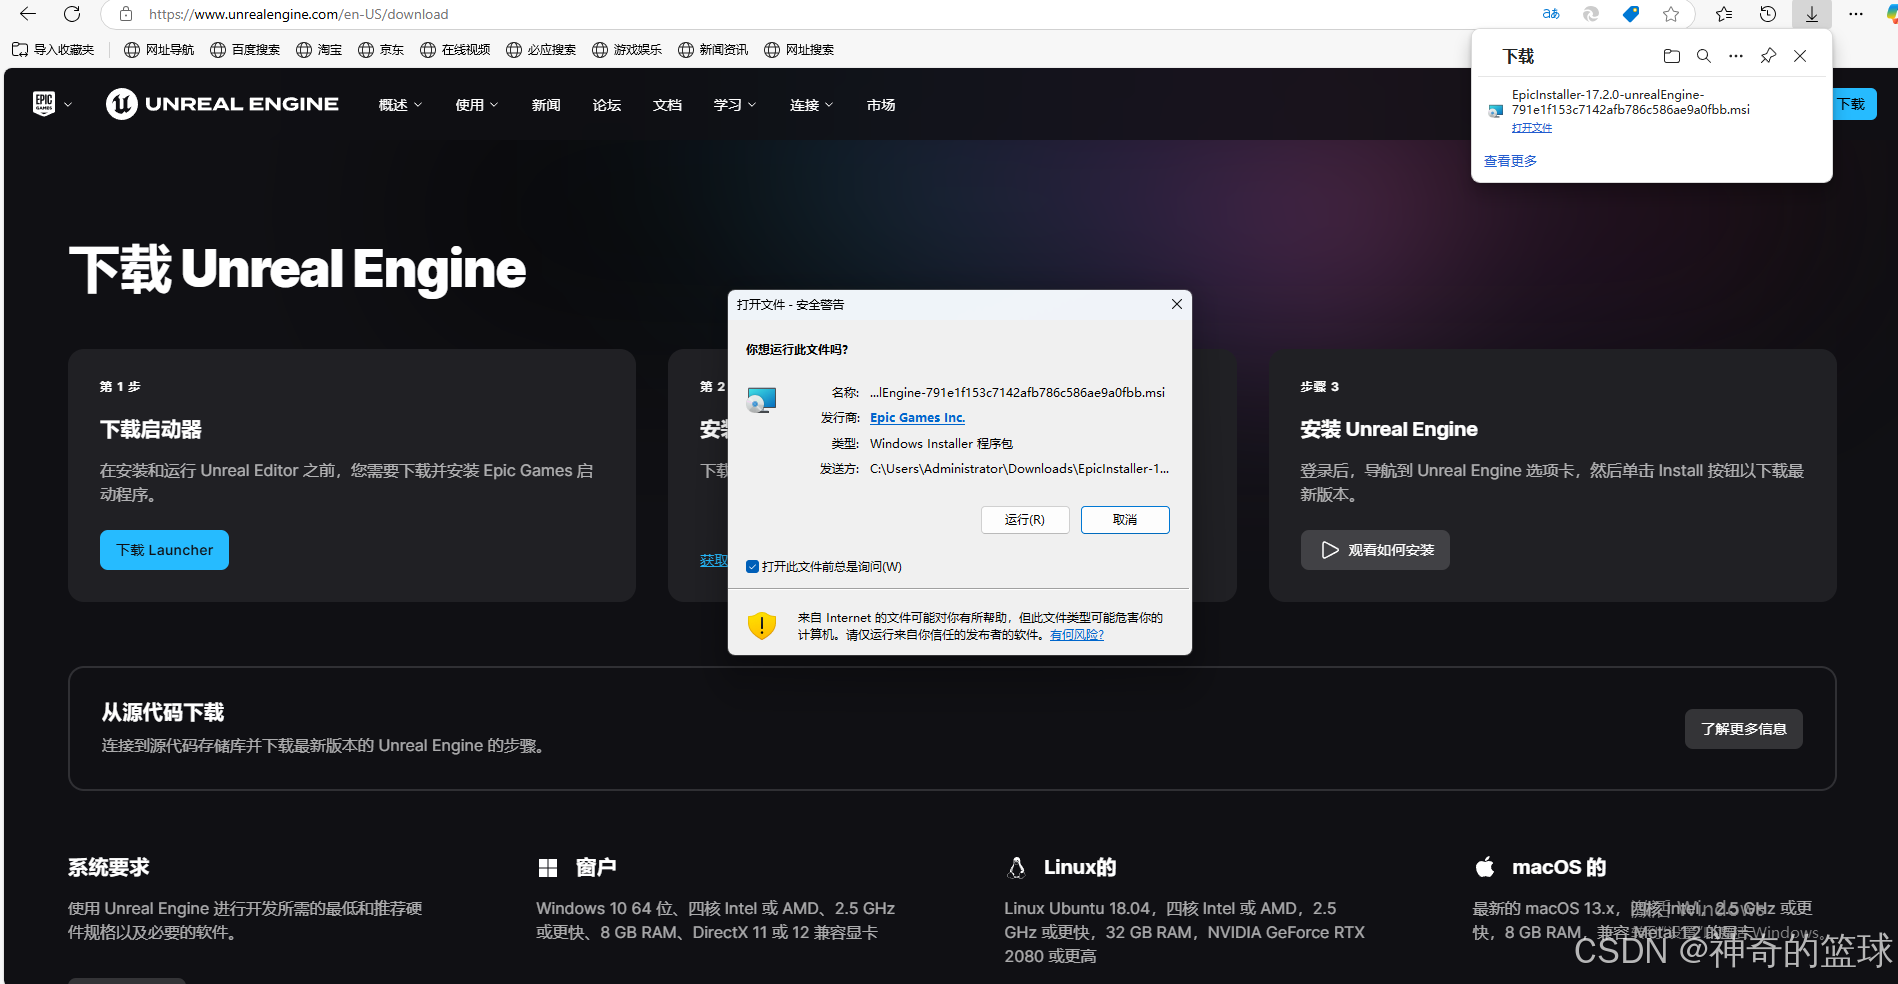
Task: Open the browser settings and more menu
Action: tap(1856, 14)
